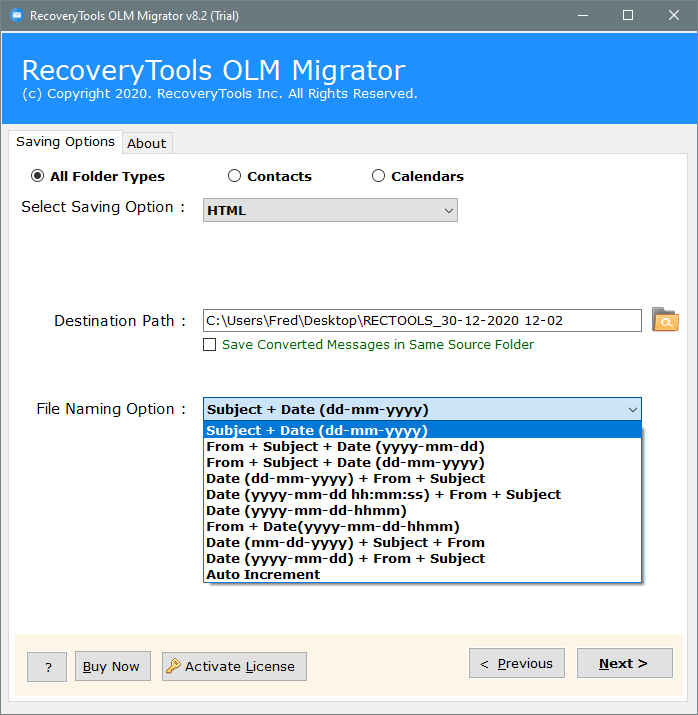This screenshot has height=715, width=698.
Task: Click the ? help button
Action: click(47, 667)
